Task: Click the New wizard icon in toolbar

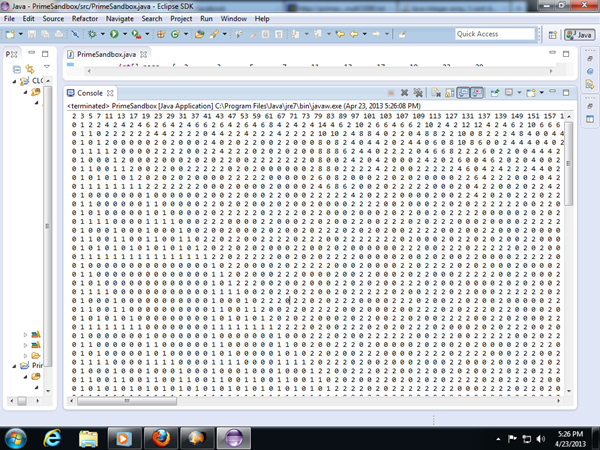Action: click(x=10, y=34)
